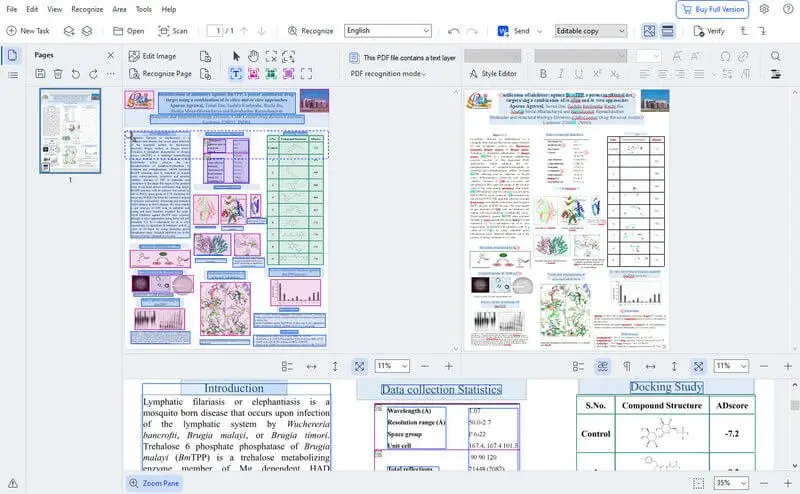Click the undo arrow in main toolbar
The image size is (800, 494).
tap(453, 31)
